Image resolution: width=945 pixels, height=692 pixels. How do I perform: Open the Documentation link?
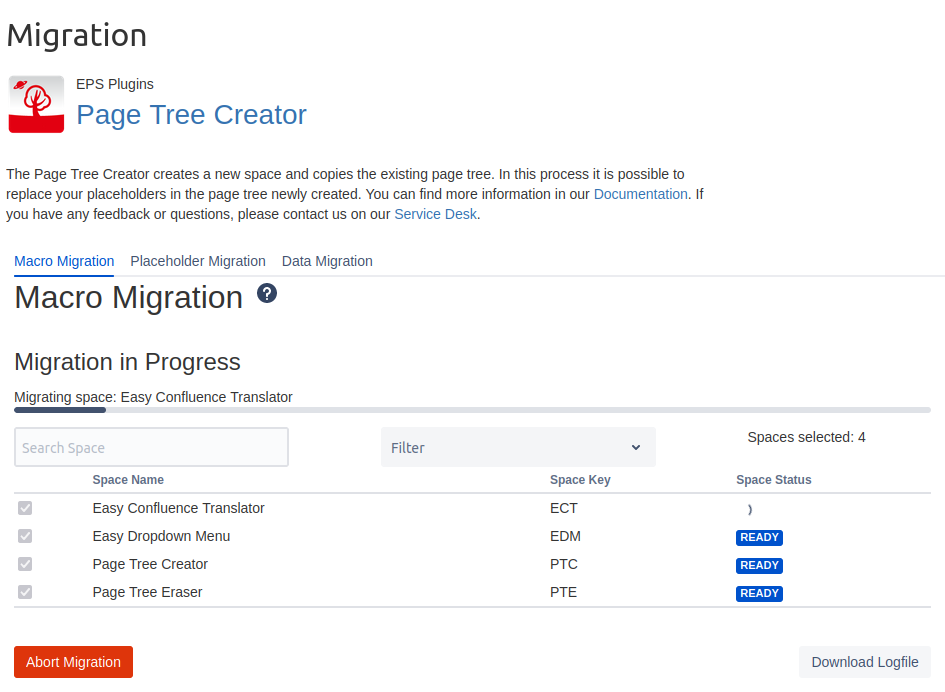pos(640,194)
